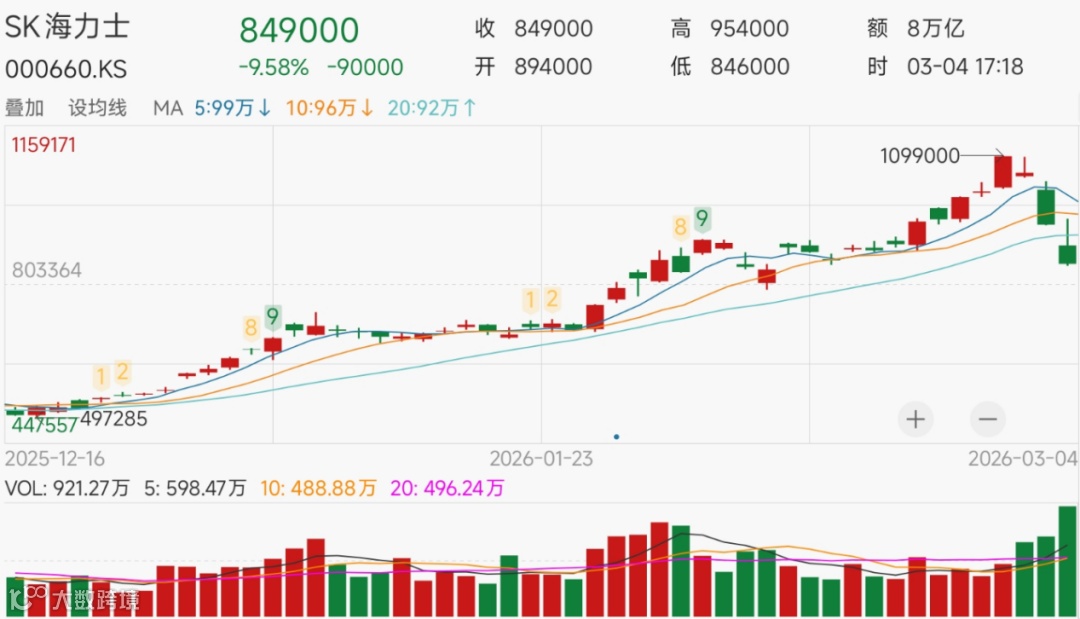The width and height of the screenshot is (1080, 619).
Task: Click the tallest green volume bar at right edge
Action: (x=1067, y=561)
